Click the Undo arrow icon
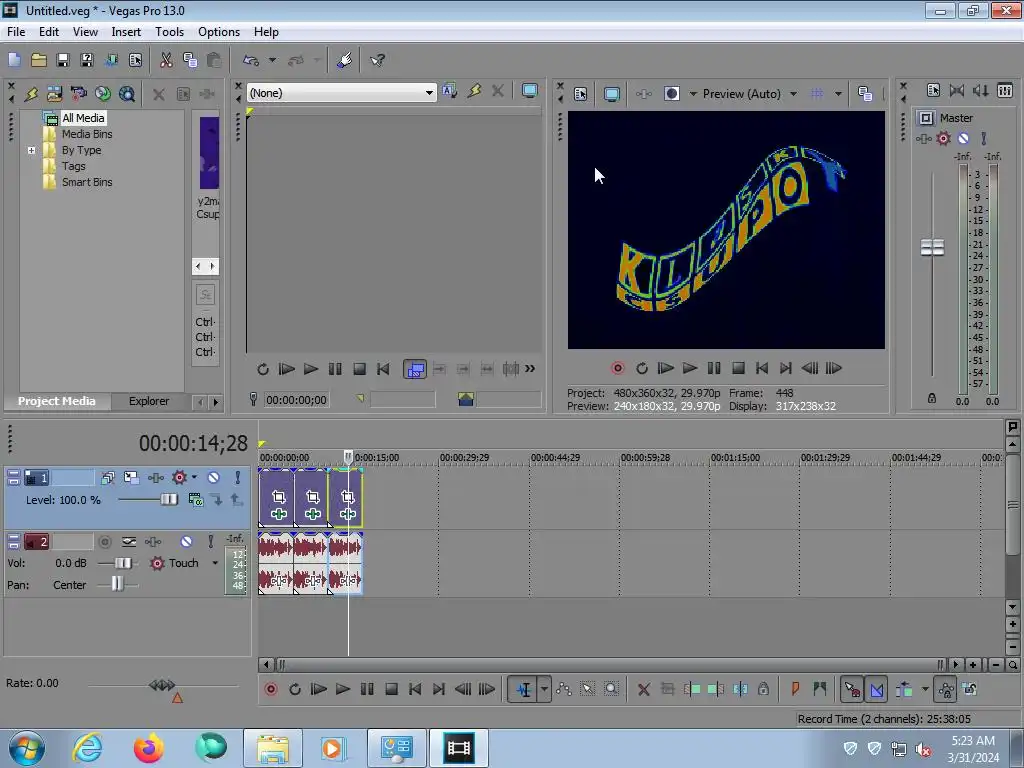The width and height of the screenshot is (1024, 768). (251, 60)
